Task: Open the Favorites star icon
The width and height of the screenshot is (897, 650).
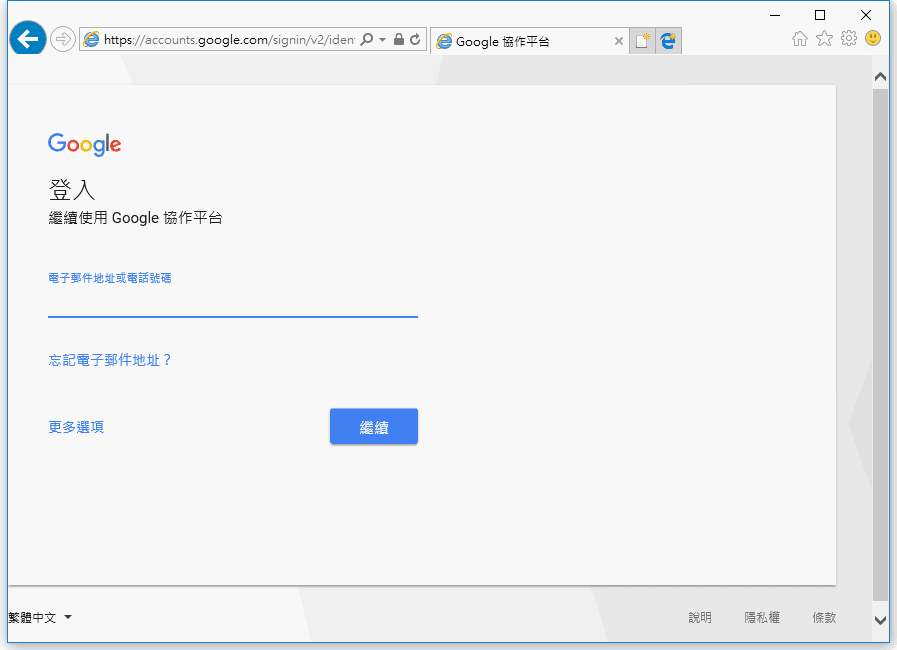Action: (x=824, y=38)
